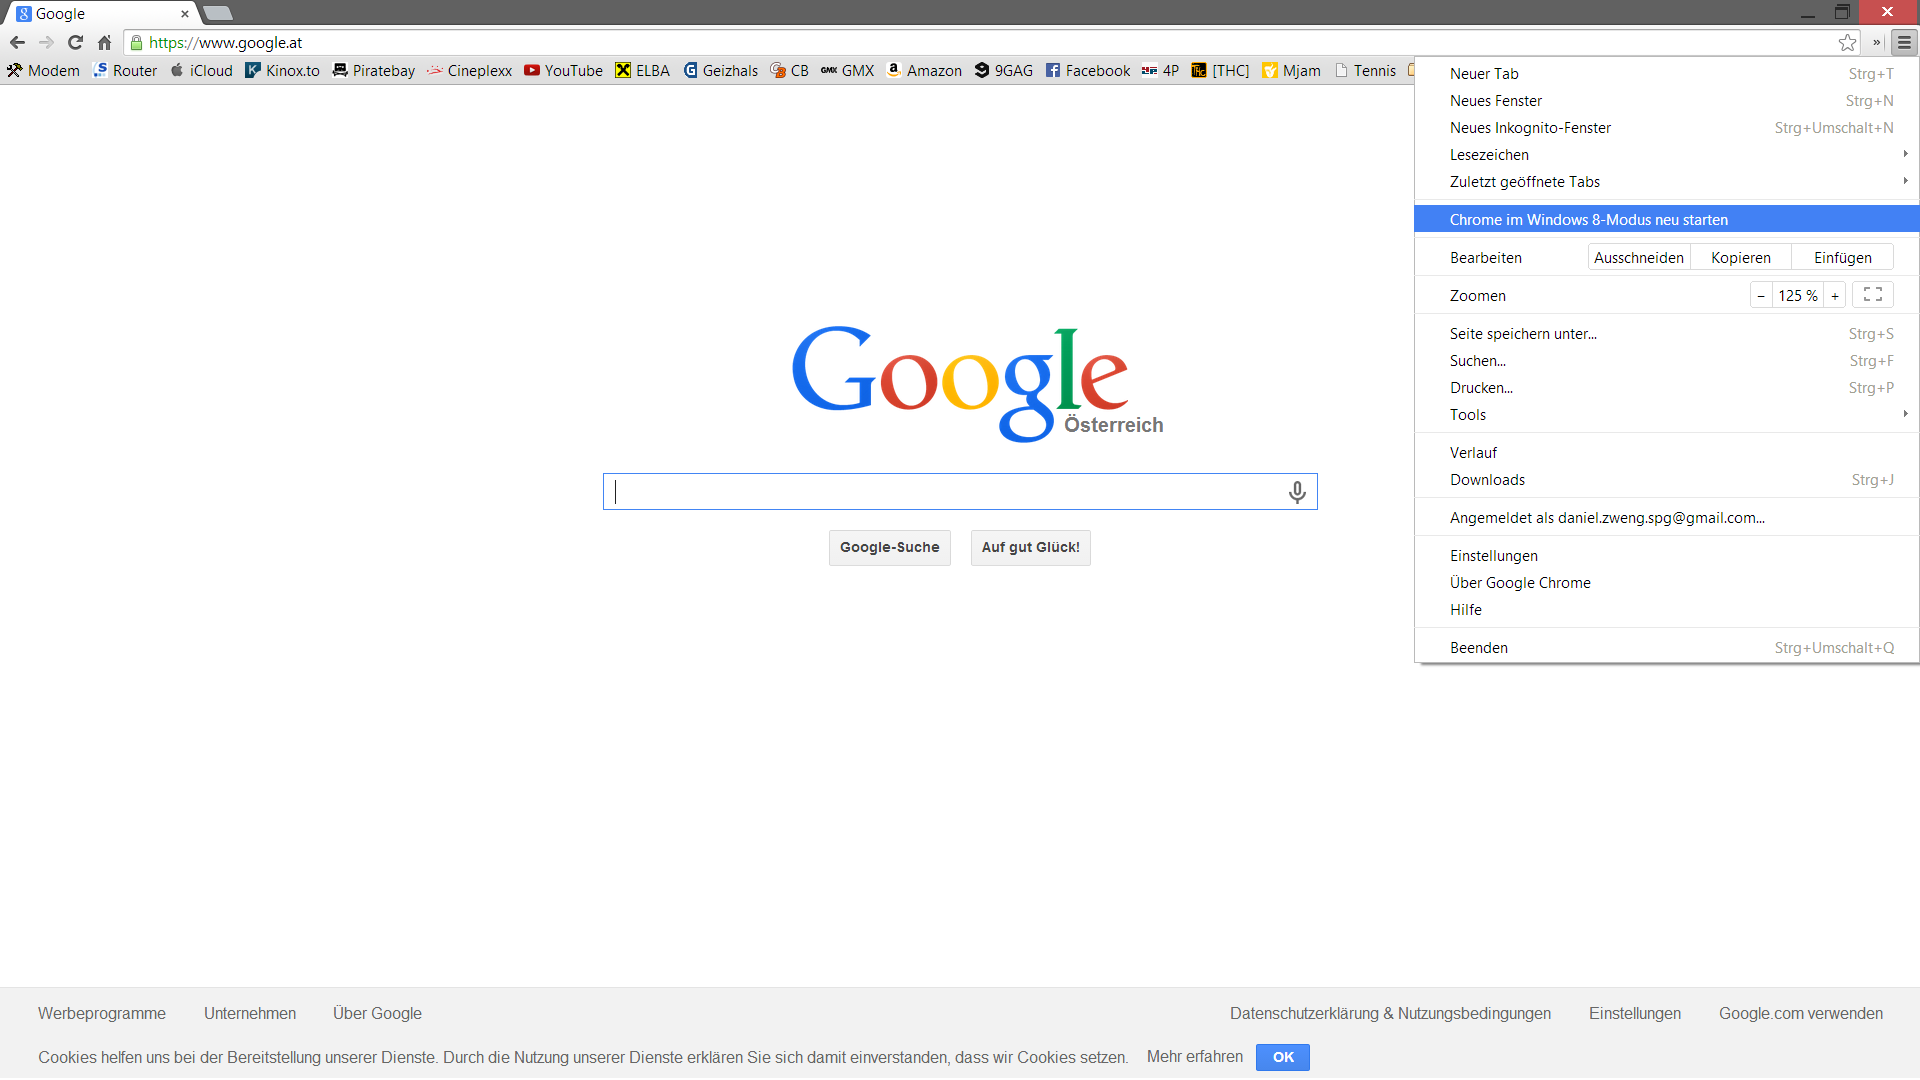Toggle the Chrome hamburger menu button
1920x1080 pixels.
point(1904,42)
